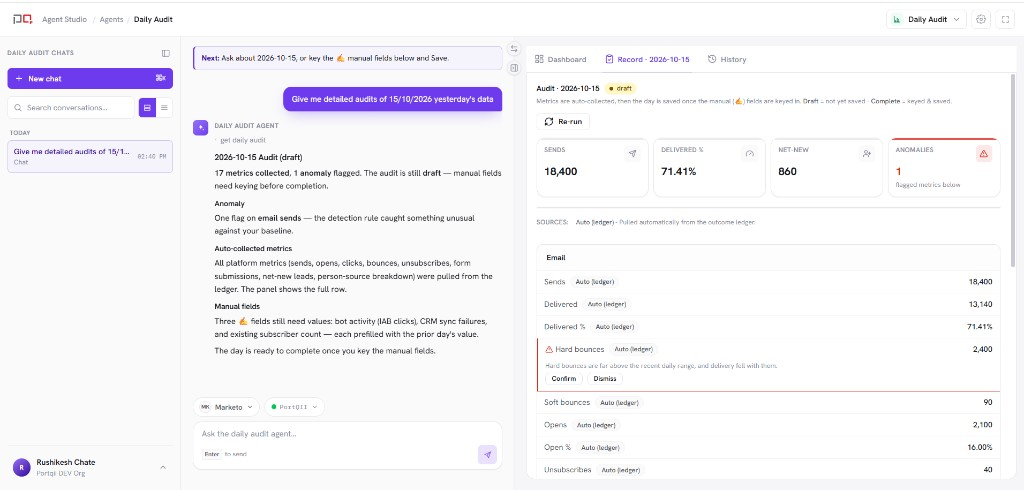Viewport: 1024px width, 490px height.
Task: Click the Delivered % gauge icon
Action: [750, 154]
